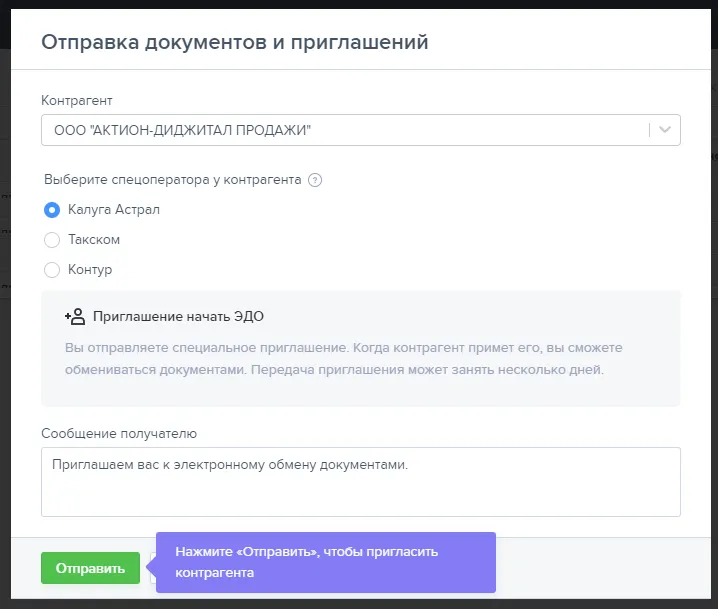Image resolution: width=718 pixels, height=609 pixels.
Task: Click the Такском label text
Action: (x=94, y=239)
